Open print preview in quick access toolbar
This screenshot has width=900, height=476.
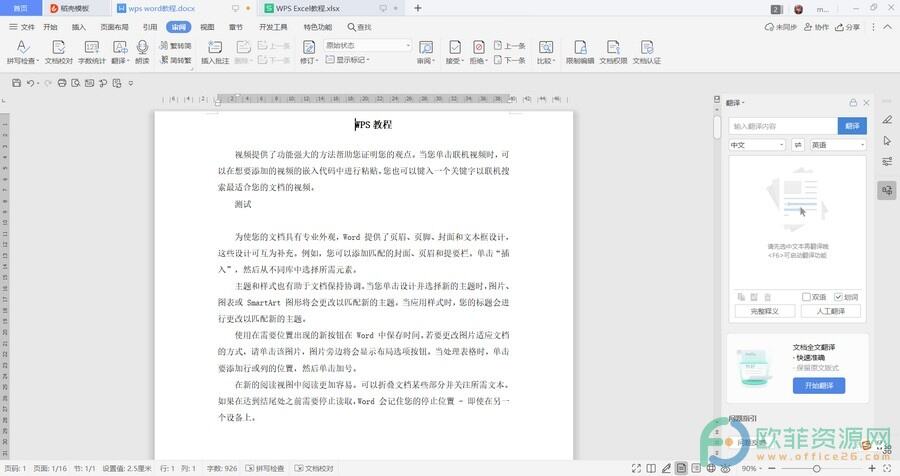tap(76, 83)
